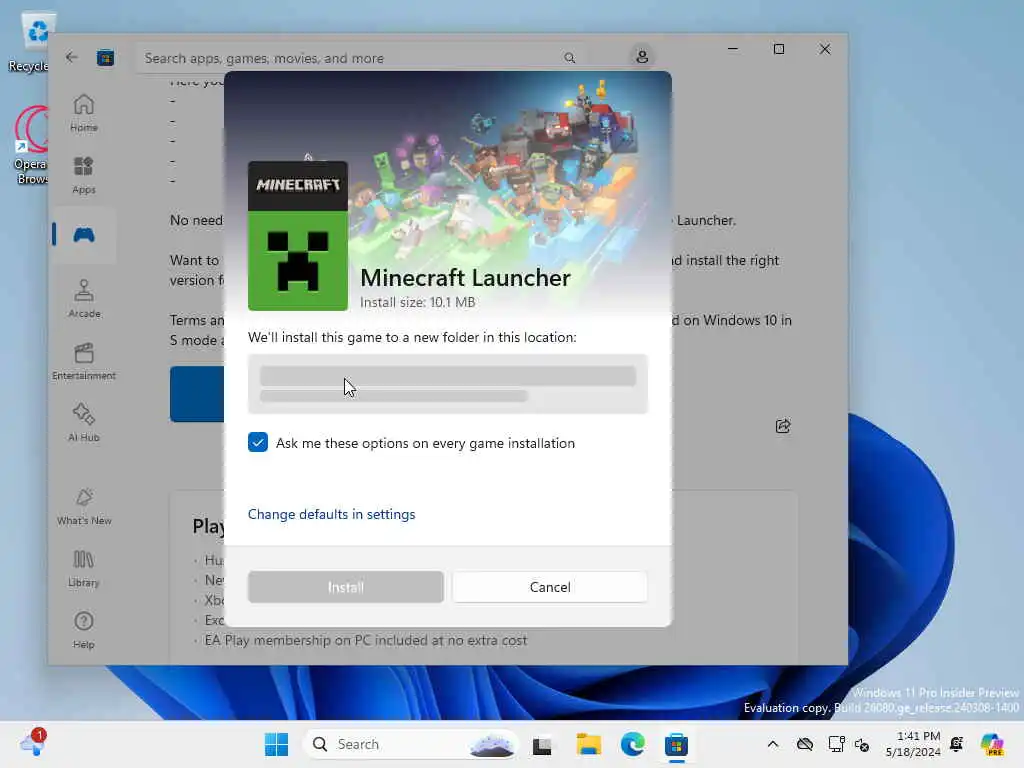This screenshot has height=768, width=1024.
Task: Click the taskbar Search box
Action: point(411,744)
